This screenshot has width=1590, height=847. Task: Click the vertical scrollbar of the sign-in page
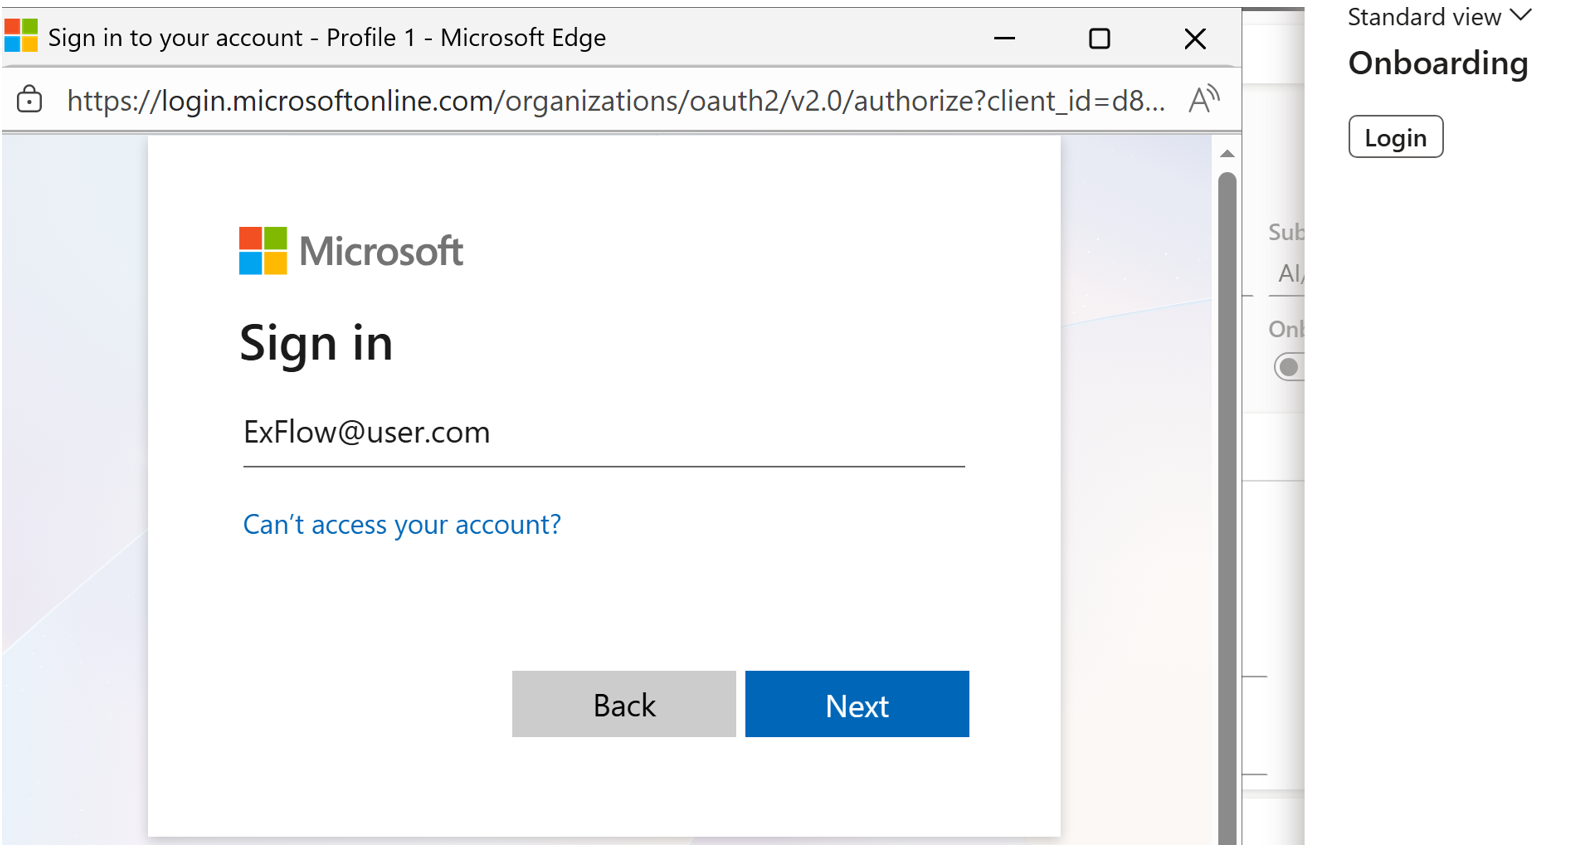(x=1227, y=500)
